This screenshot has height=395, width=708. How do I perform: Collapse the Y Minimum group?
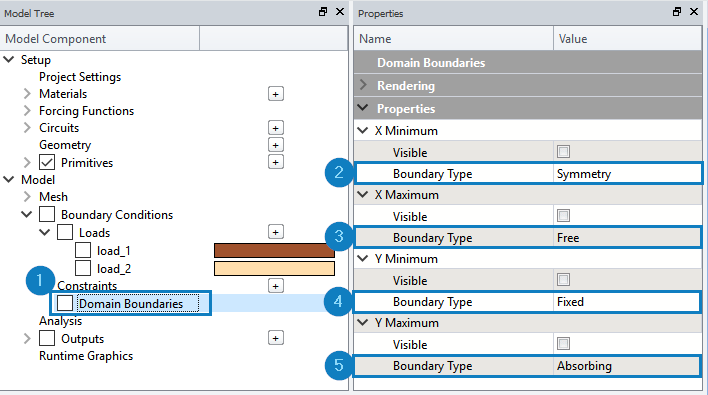click(x=363, y=259)
